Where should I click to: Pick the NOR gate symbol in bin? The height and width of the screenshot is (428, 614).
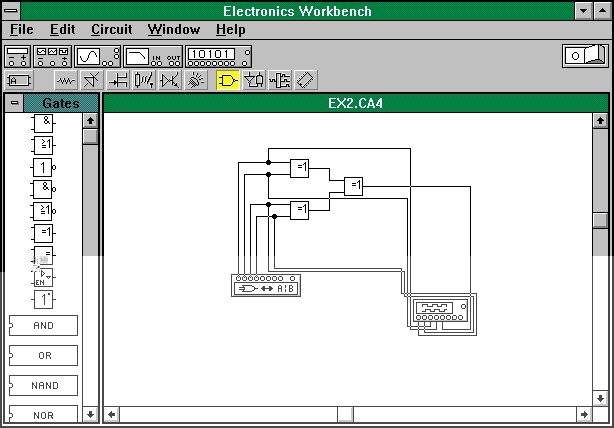pyautogui.click(x=43, y=211)
